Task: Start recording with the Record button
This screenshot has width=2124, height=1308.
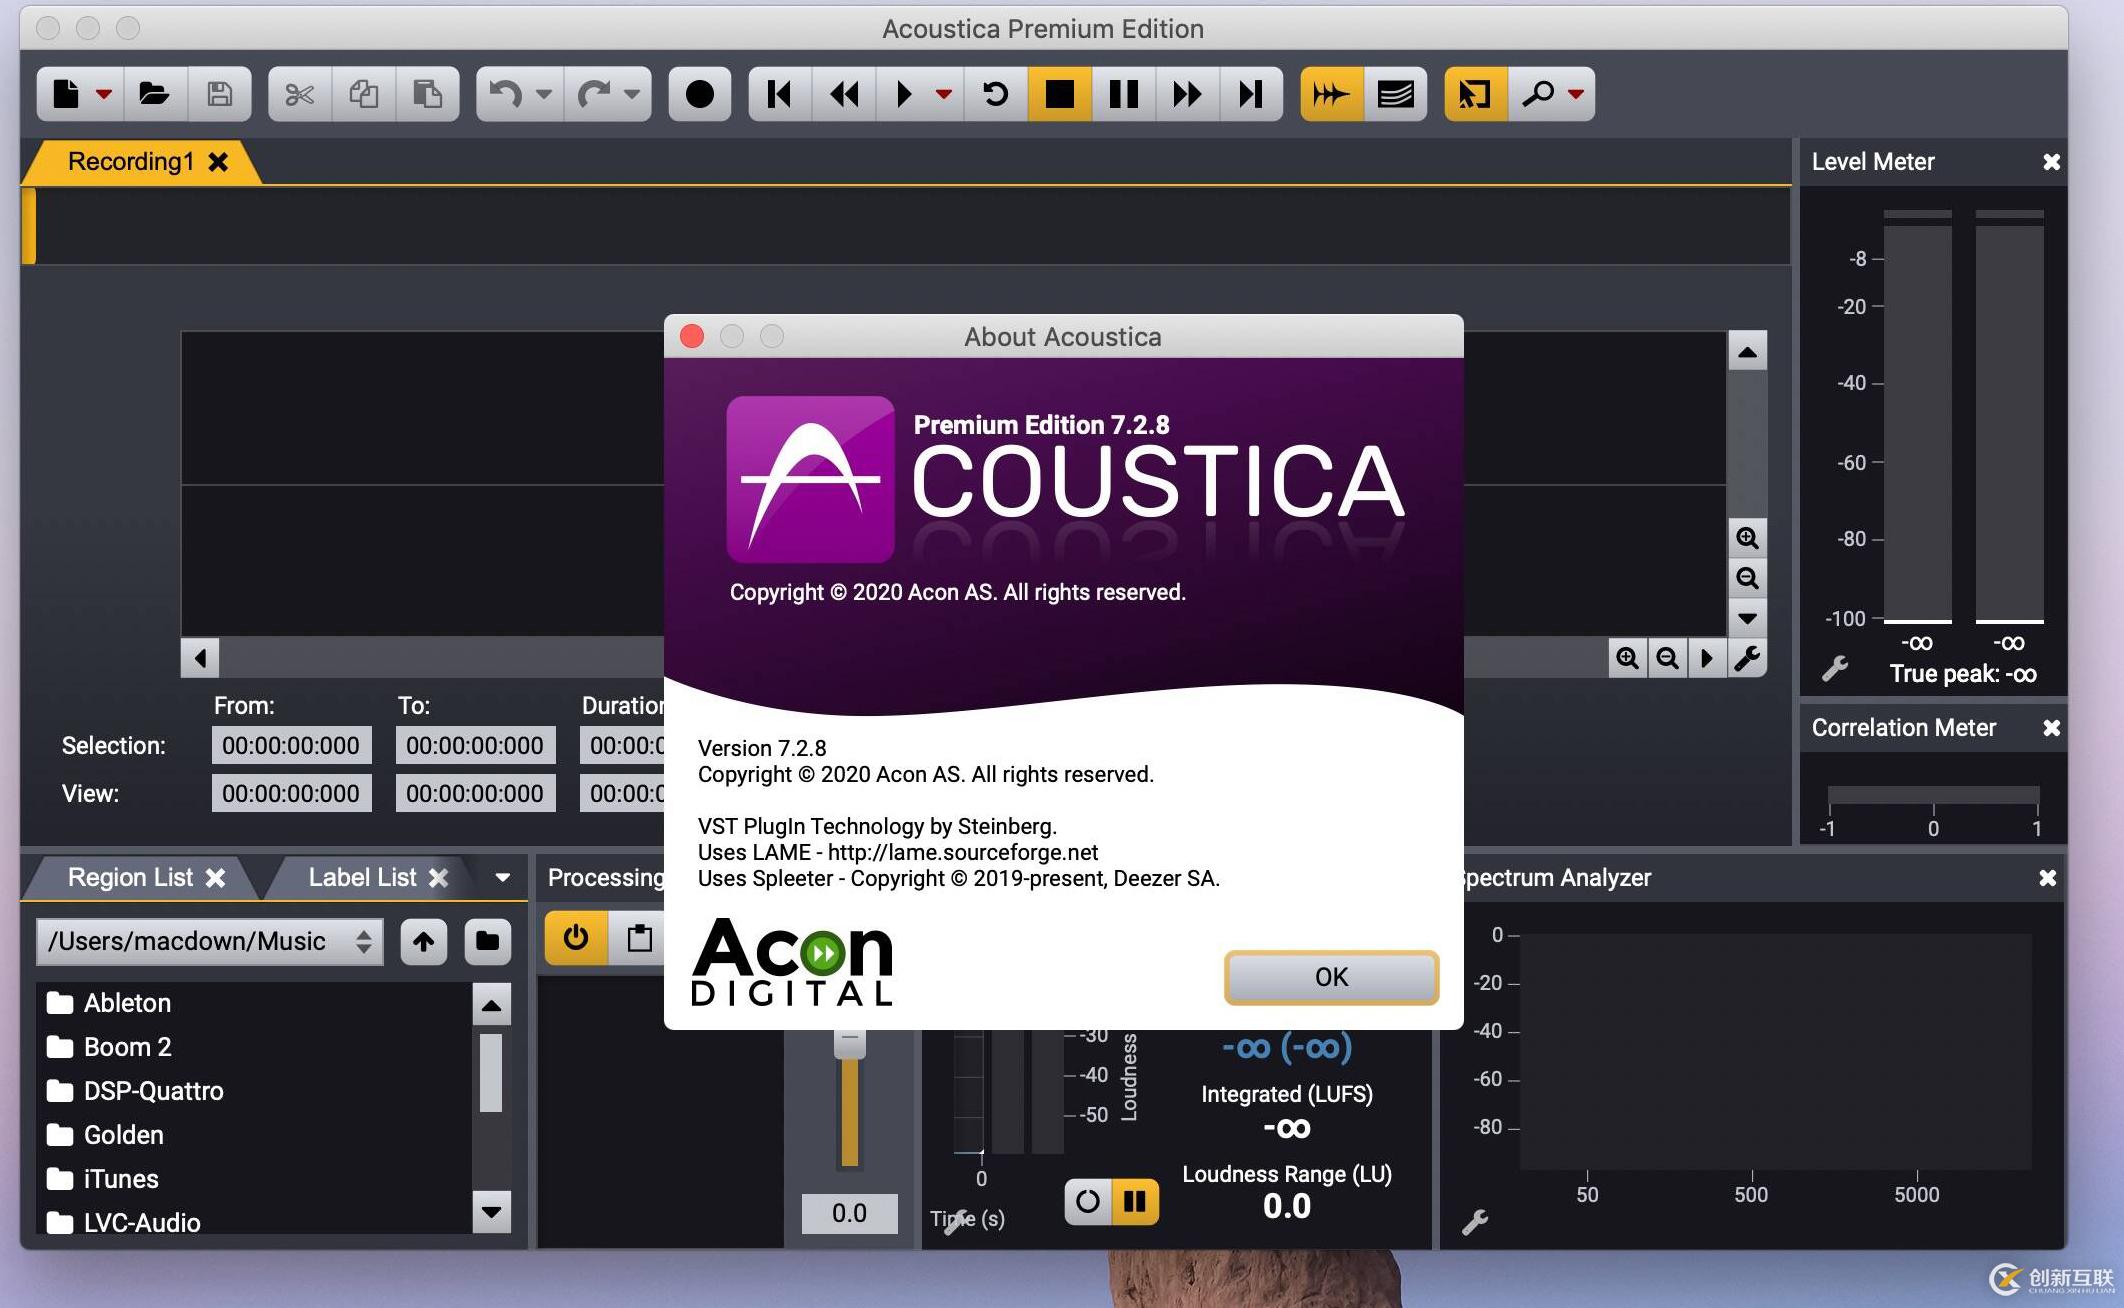Action: [x=700, y=94]
